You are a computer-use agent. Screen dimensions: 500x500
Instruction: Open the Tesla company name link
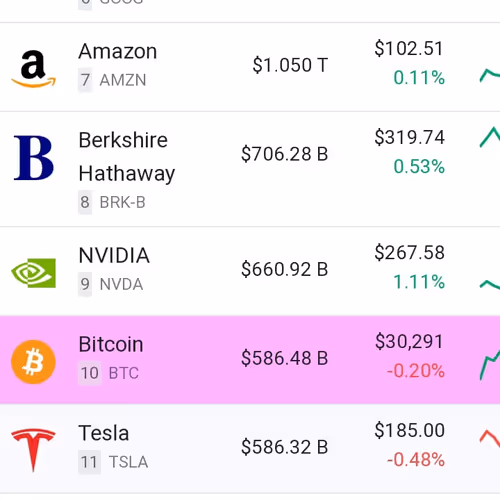pyautogui.click(x=104, y=433)
